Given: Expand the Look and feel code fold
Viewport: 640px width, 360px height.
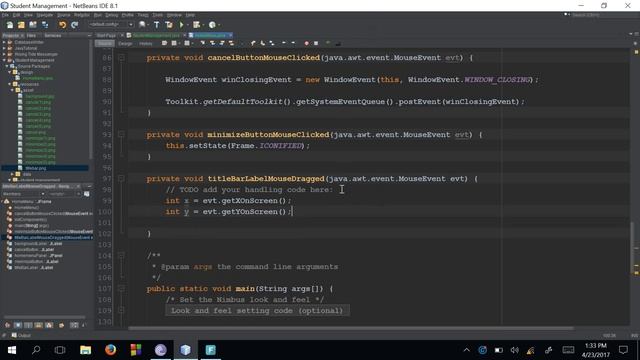Looking at the screenshot, I should pyautogui.click(x=121, y=311).
